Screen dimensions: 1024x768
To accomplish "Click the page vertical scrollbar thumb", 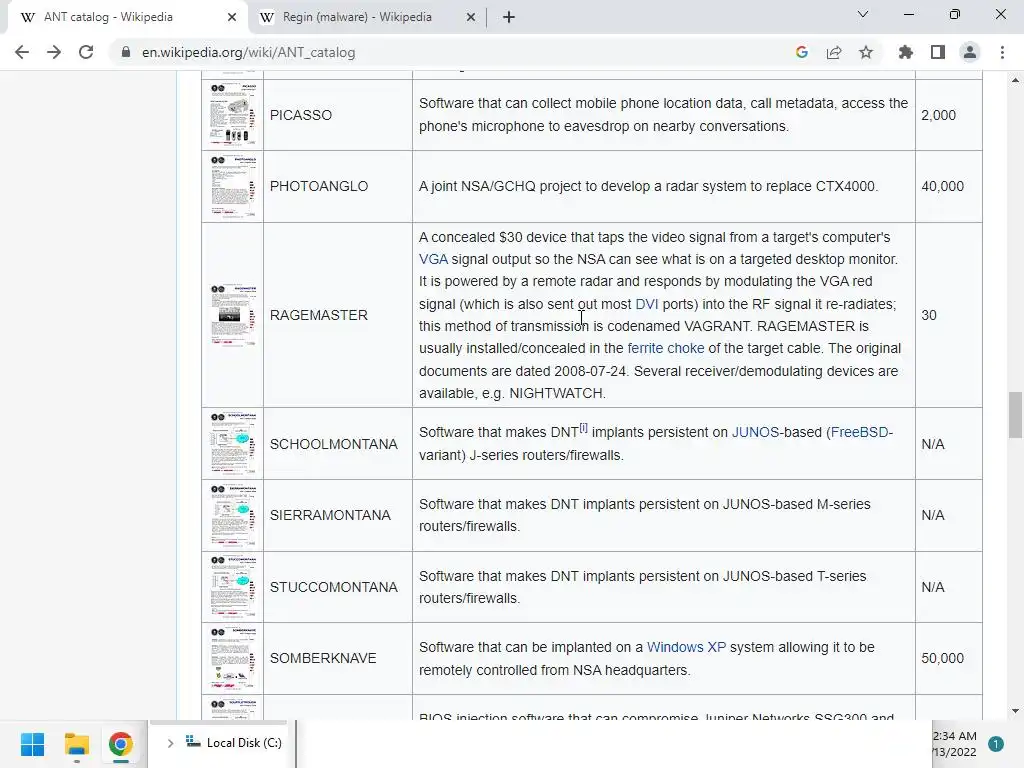I will click(x=1015, y=415).
